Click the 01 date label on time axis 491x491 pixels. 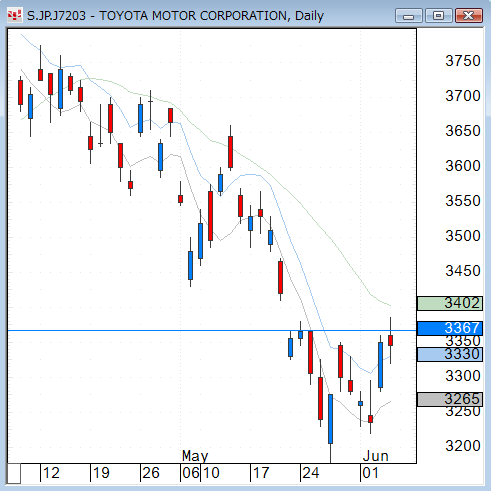[370, 473]
